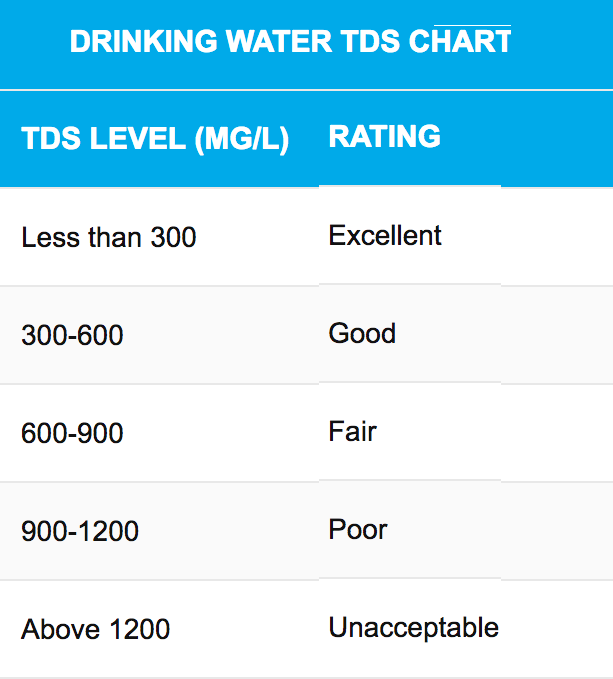The width and height of the screenshot is (613, 679).
Task: Click TDS in the chart title
Action: (x=370, y=42)
